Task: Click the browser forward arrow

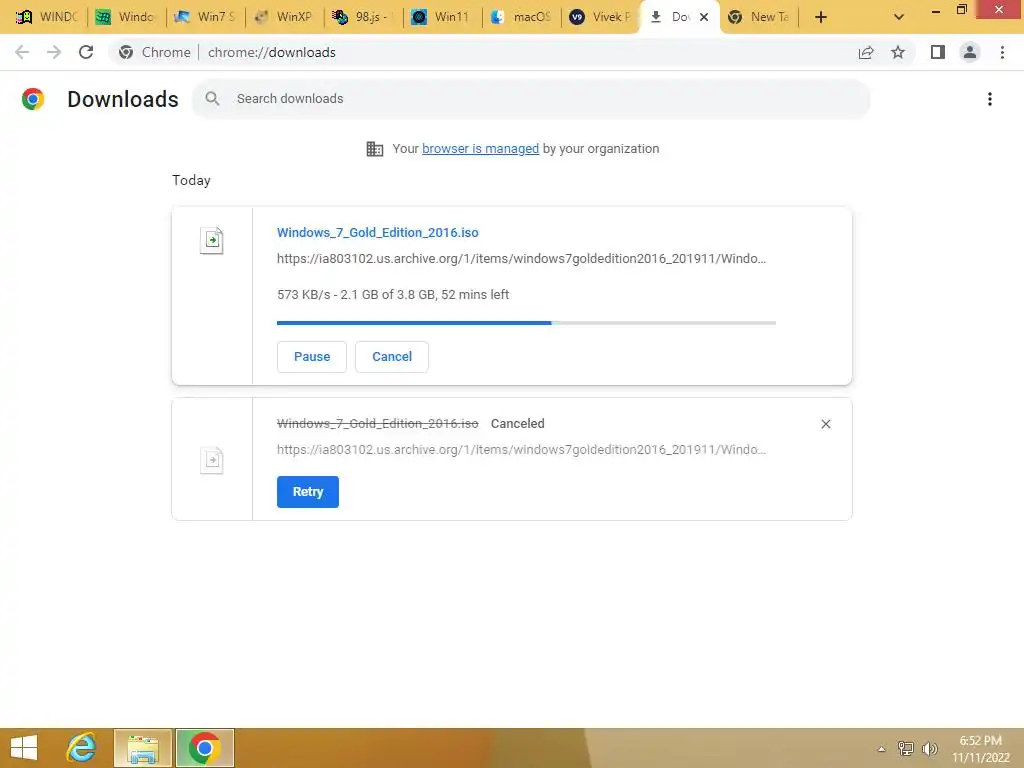Action: point(54,52)
